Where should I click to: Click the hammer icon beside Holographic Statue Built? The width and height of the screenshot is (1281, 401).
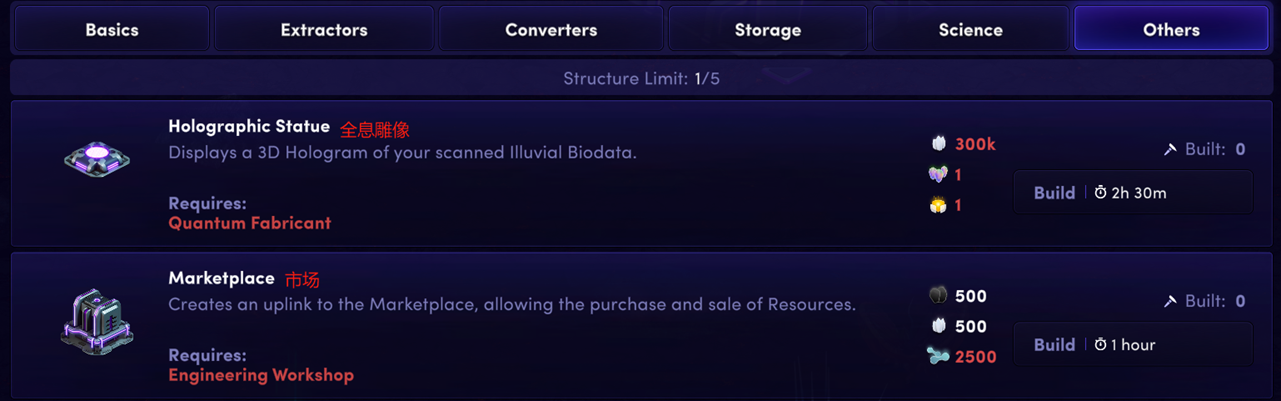1170,150
